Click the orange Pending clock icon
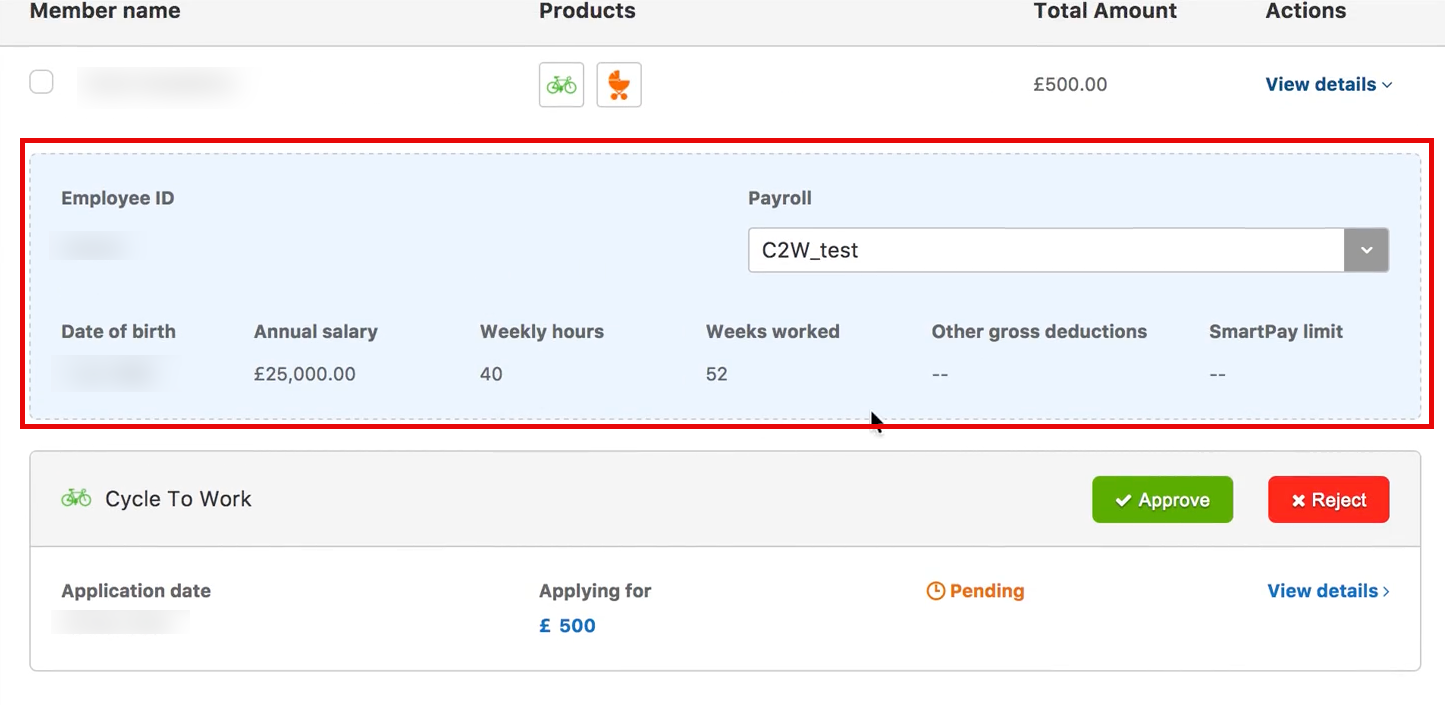 pyautogui.click(x=936, y=591)
